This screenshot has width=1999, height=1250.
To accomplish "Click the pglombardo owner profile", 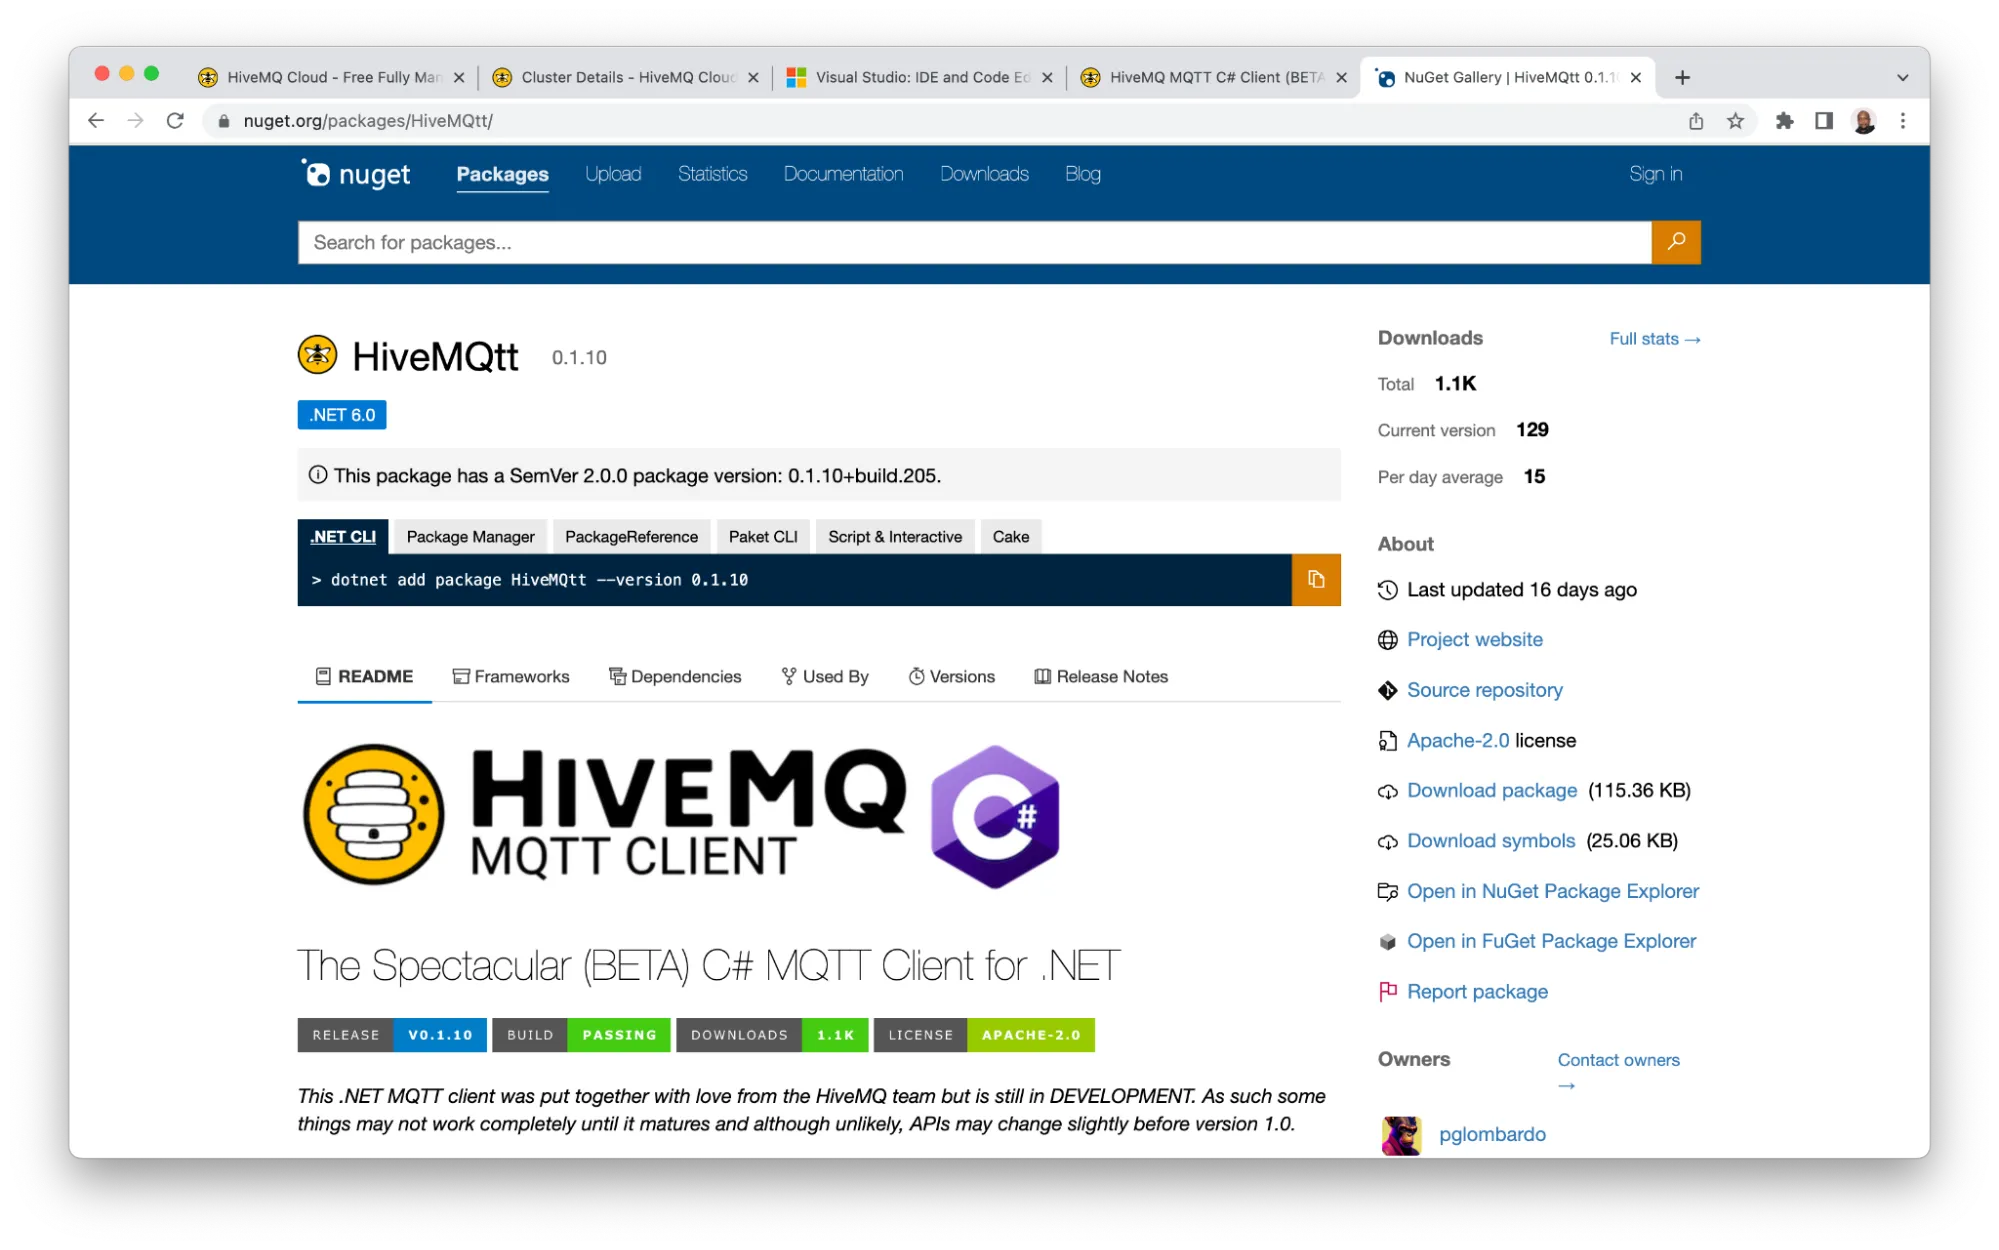I will [1493, 1133].
